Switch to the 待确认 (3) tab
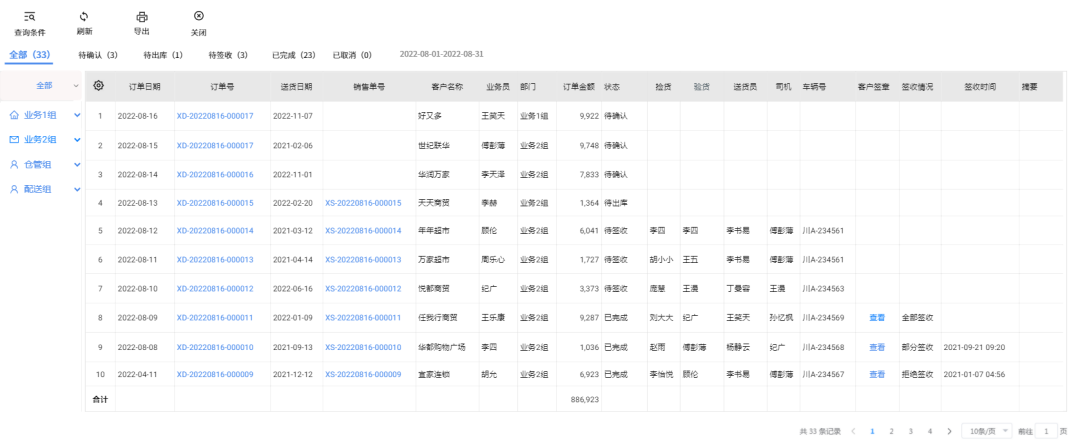 (x=98, y=55)
